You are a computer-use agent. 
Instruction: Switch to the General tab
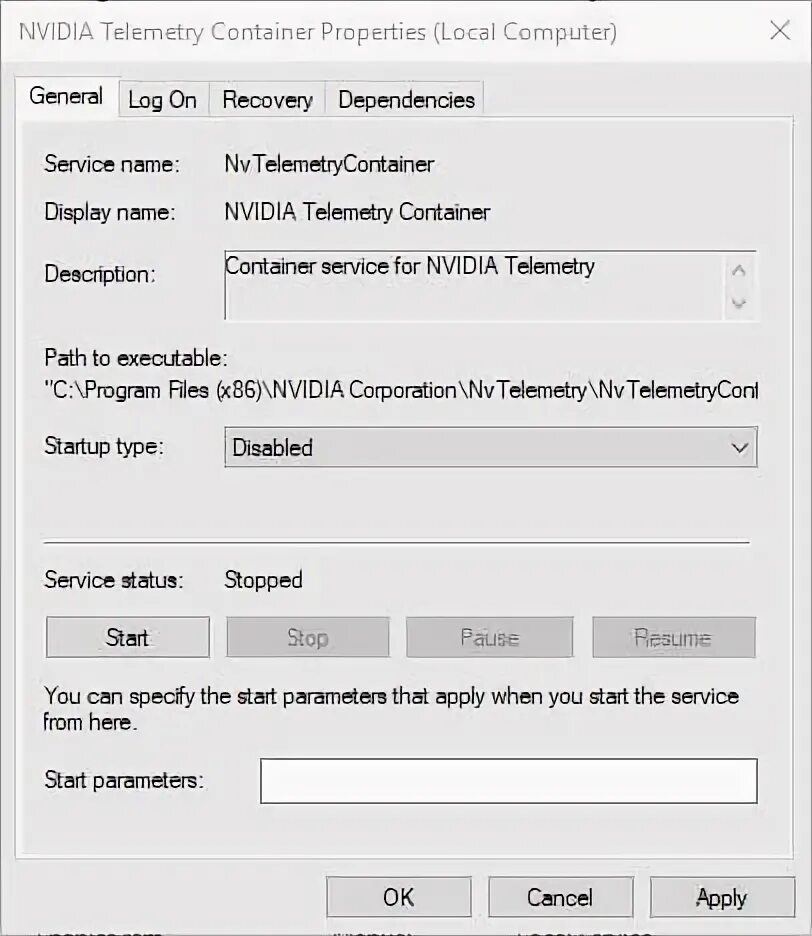coord(66,97)
